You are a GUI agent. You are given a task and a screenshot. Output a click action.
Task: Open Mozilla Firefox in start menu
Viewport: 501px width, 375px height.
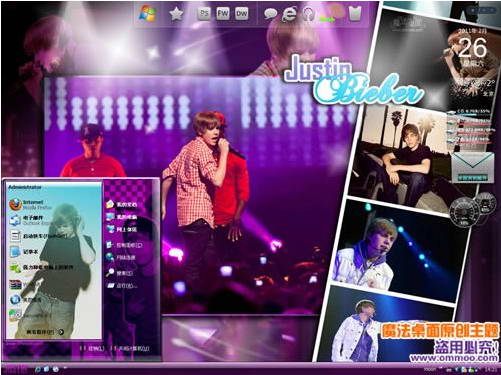click(30, 204)
